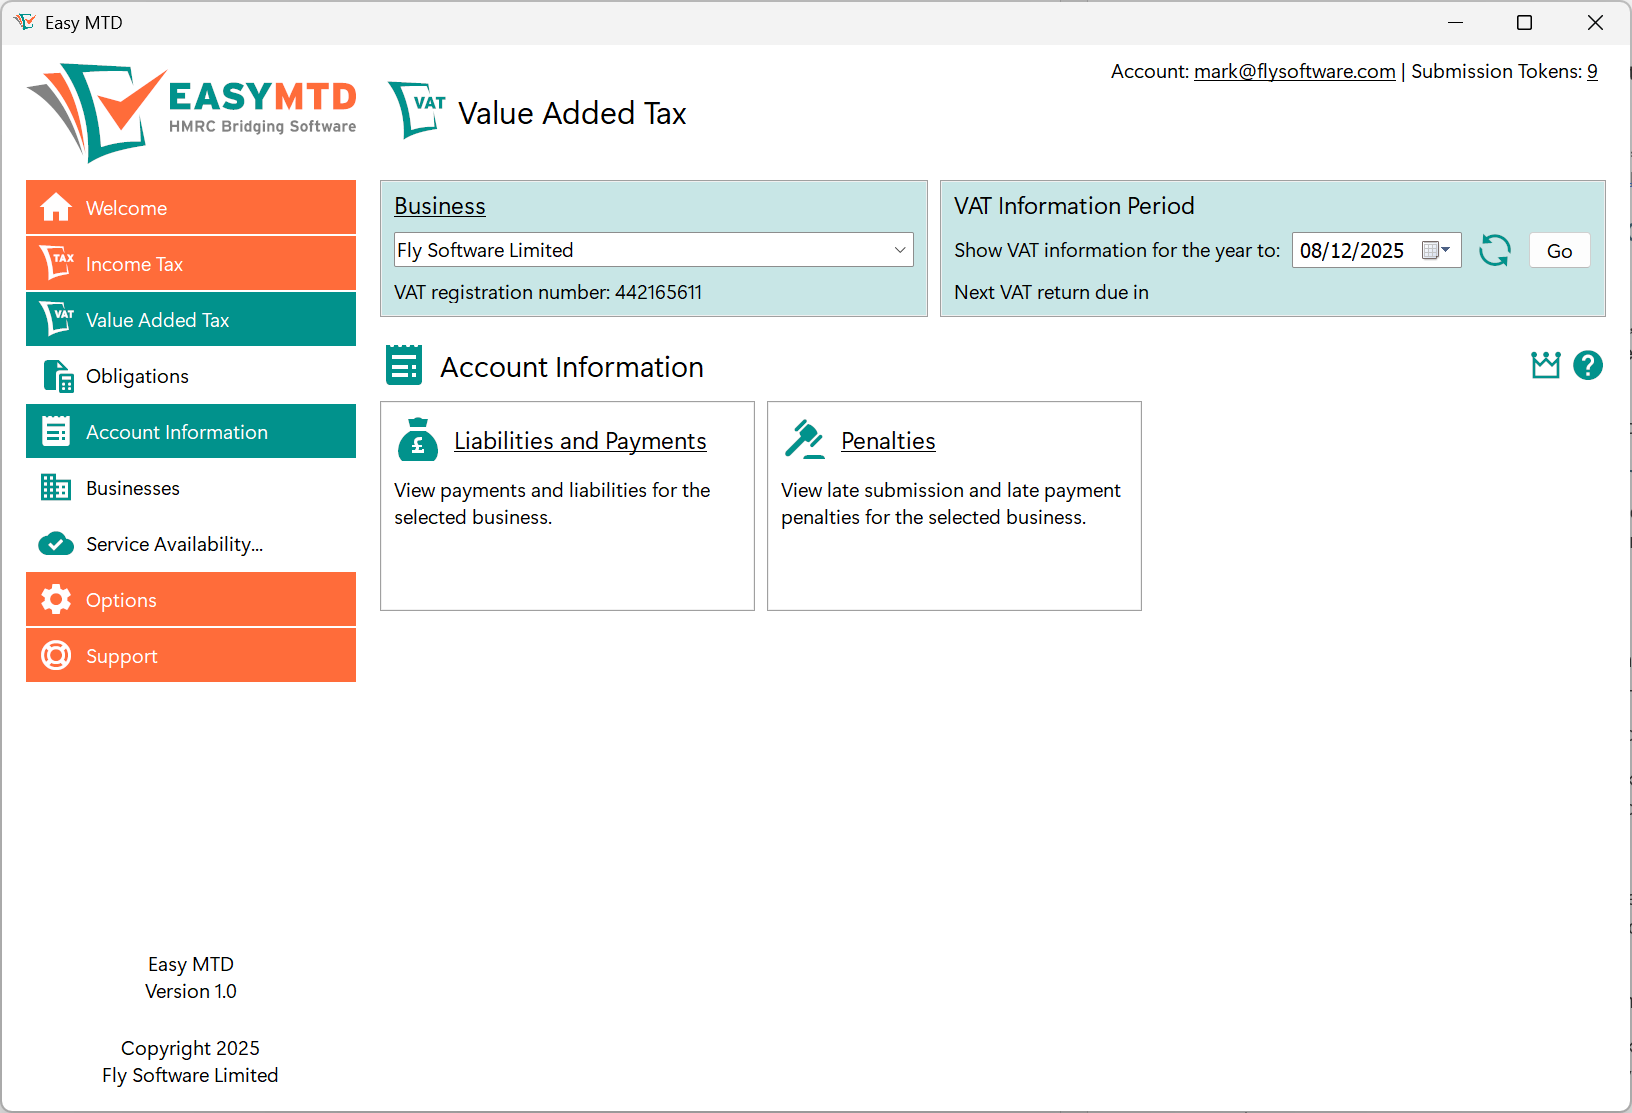This screenshot has width=1632, height=1113.
Task: Click the Support lifebuoy icon
Action: pos(56,655)
